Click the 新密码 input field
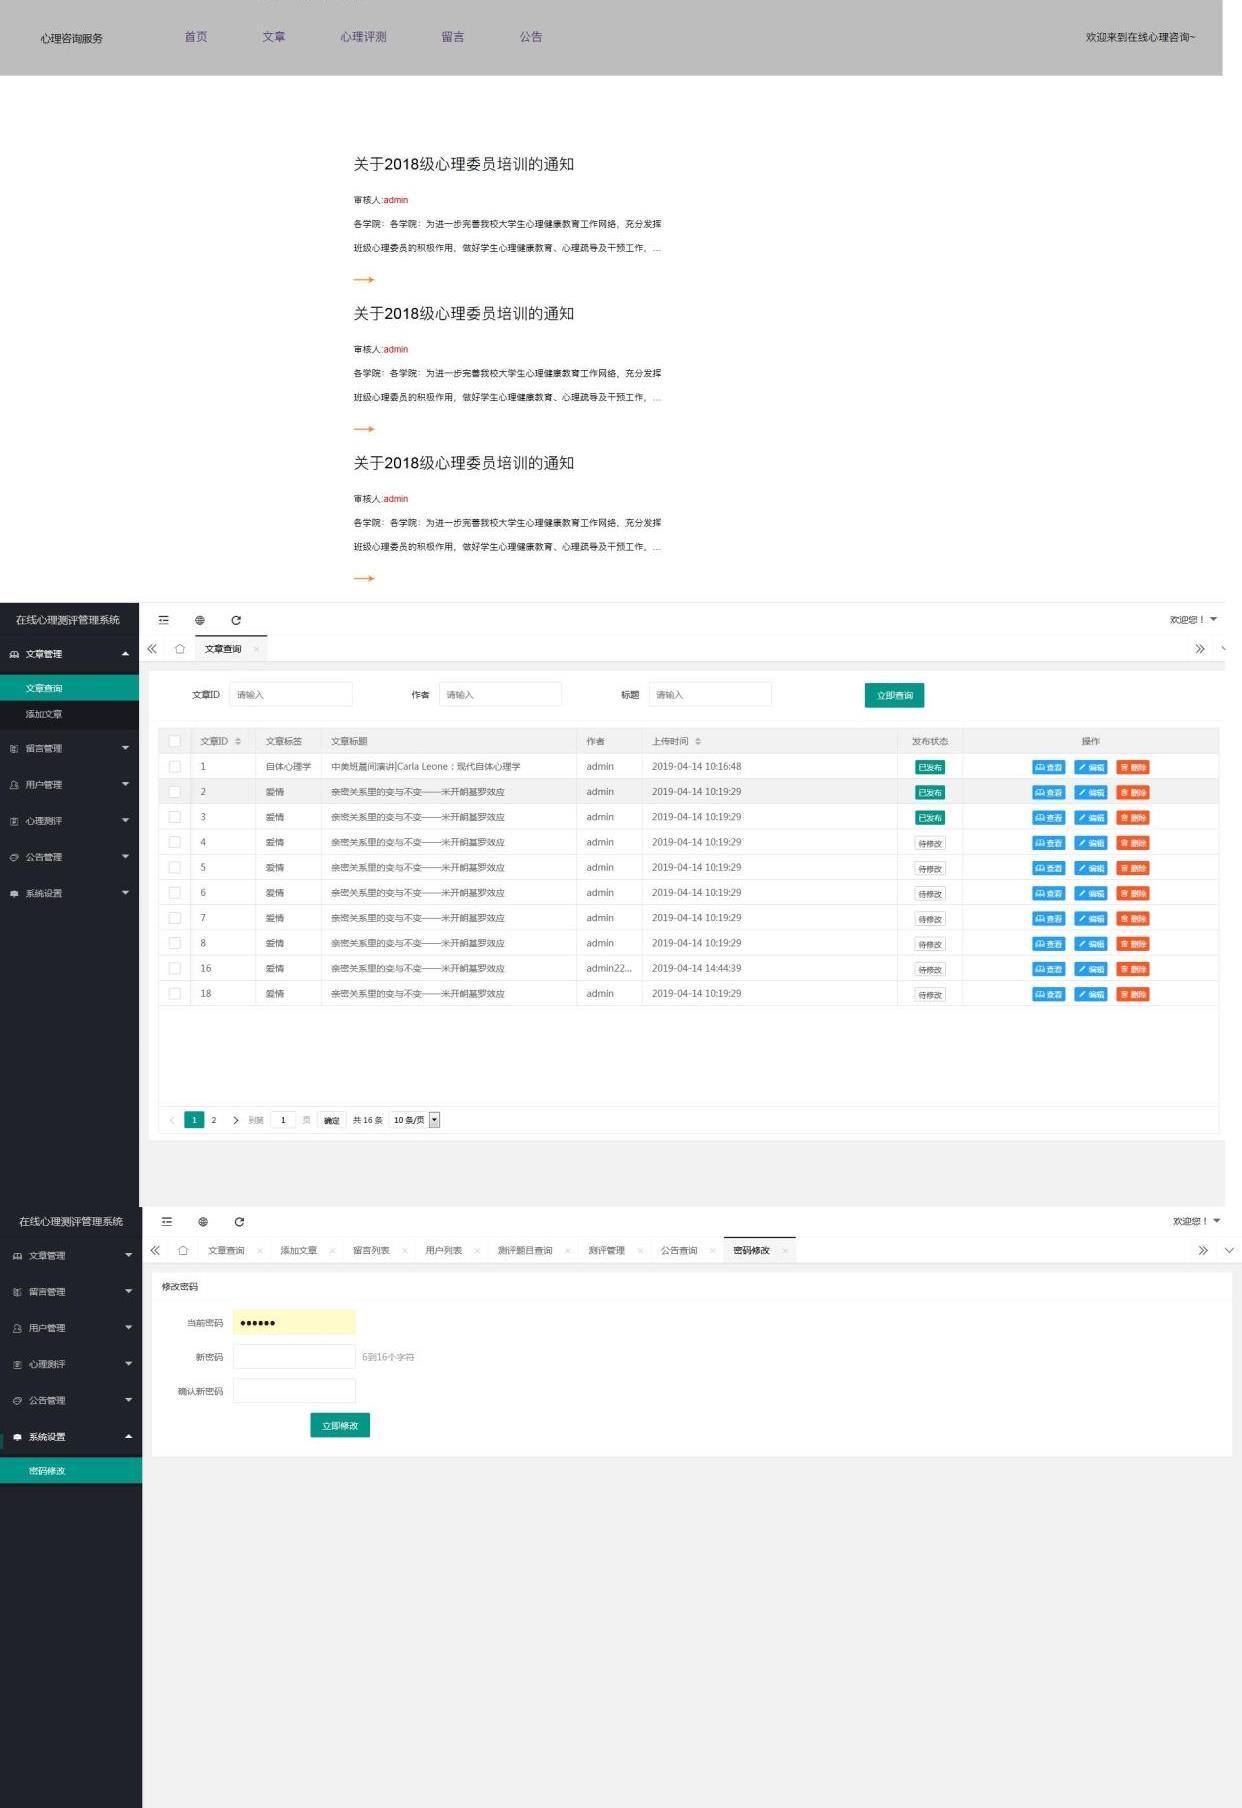This screenshot has height=1808, width=1242. click(x=294, y=1356)
